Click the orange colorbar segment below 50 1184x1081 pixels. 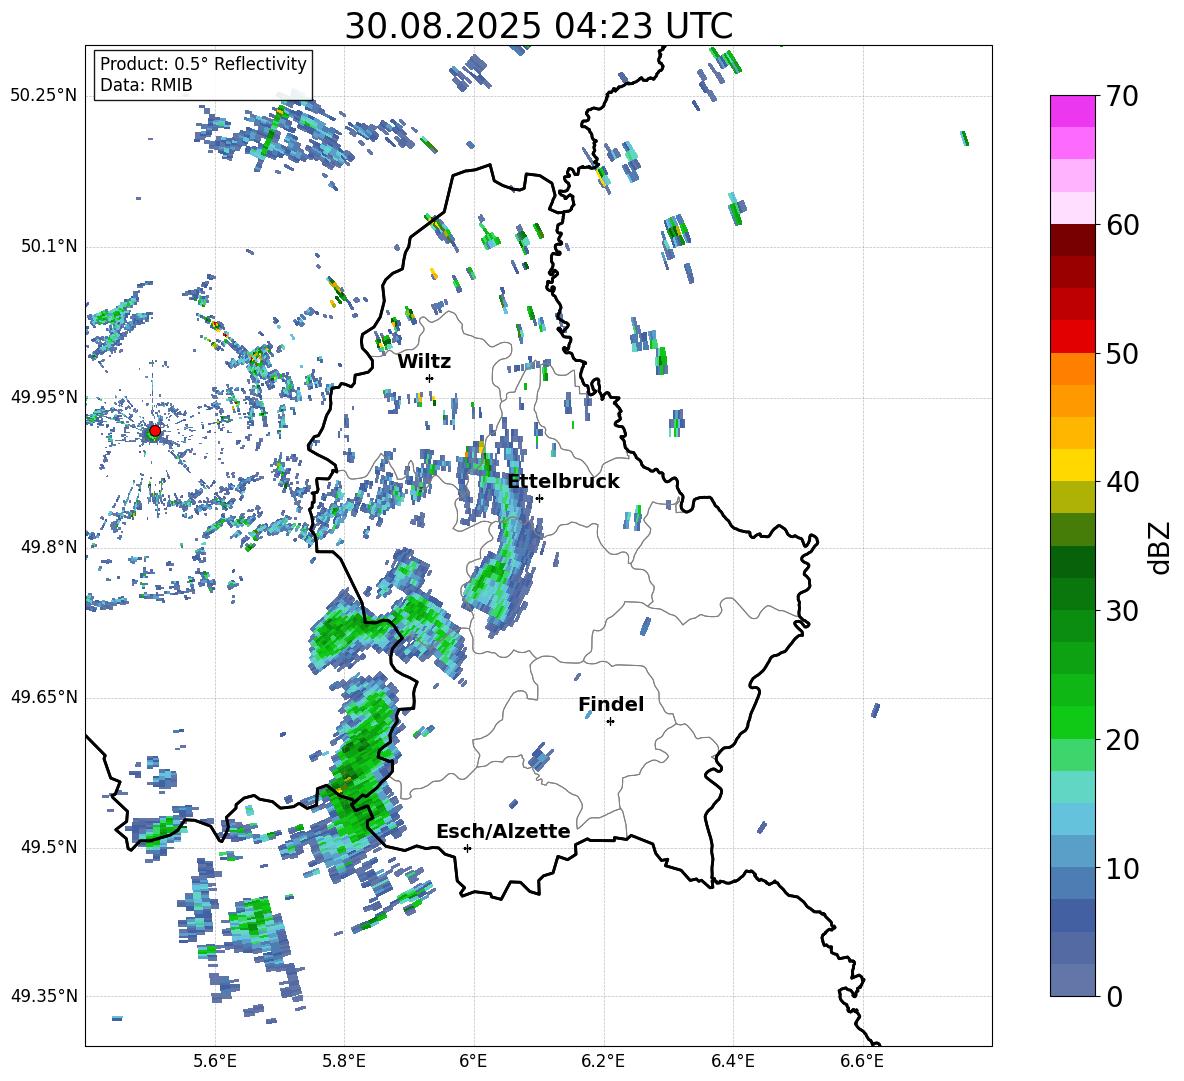(x=1073, y=369)
